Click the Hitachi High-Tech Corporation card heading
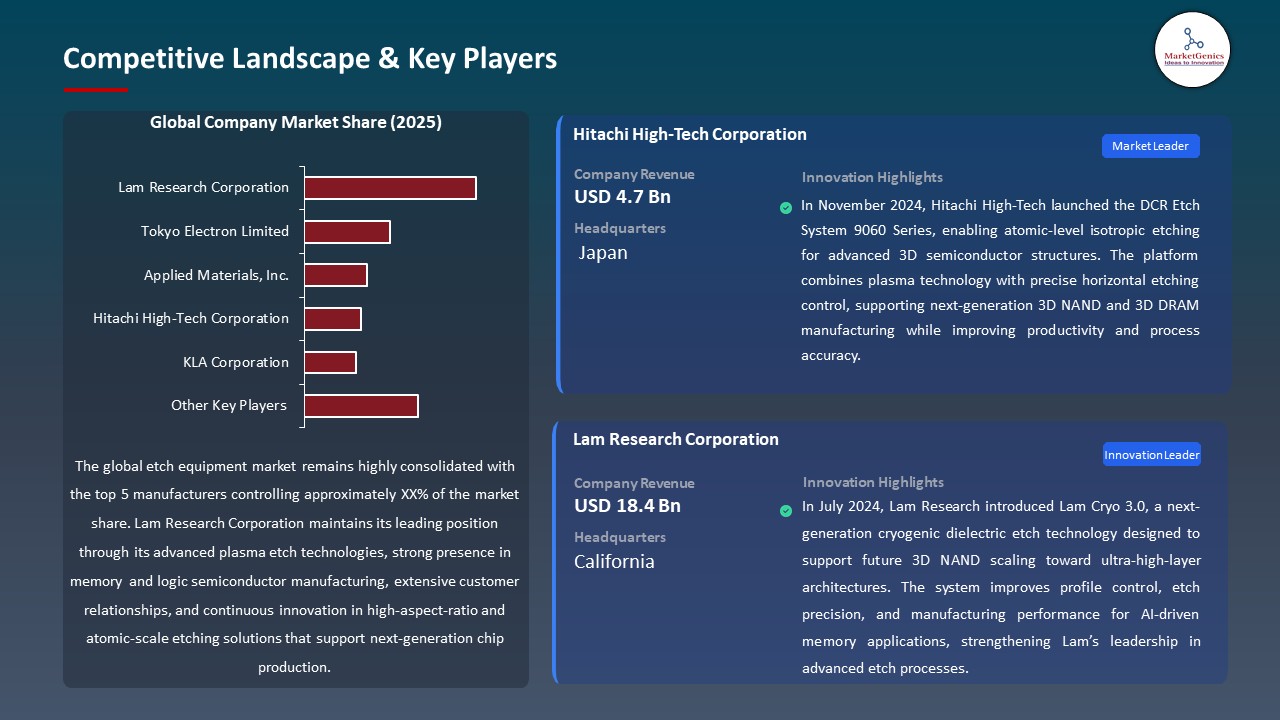This screenshot has height=720, width=1280. pos(690,134)
